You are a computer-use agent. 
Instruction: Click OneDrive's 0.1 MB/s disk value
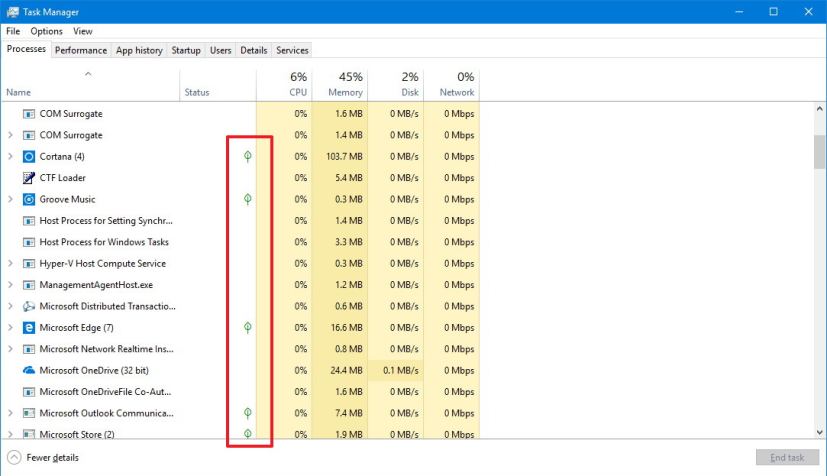click(401, 371)
